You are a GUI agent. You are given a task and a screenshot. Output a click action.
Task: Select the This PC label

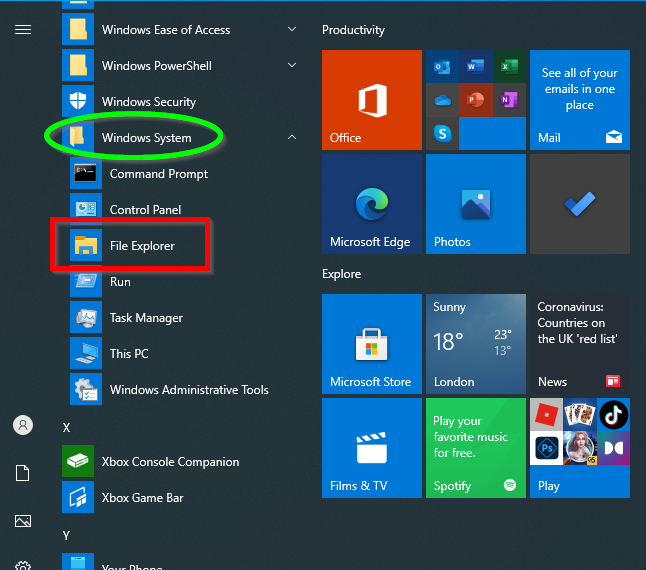[129, 353]
